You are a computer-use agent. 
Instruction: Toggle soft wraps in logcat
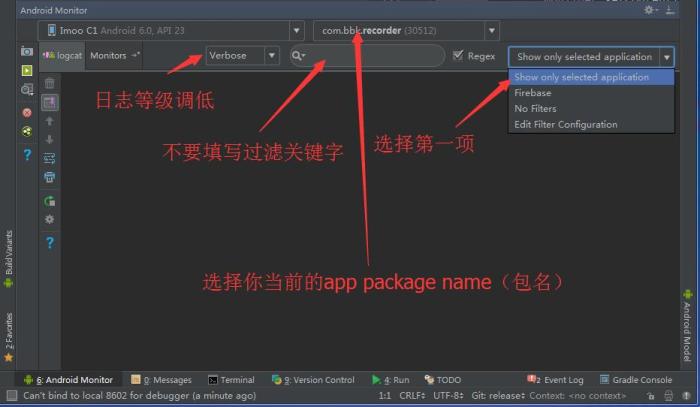click(50, 158)
